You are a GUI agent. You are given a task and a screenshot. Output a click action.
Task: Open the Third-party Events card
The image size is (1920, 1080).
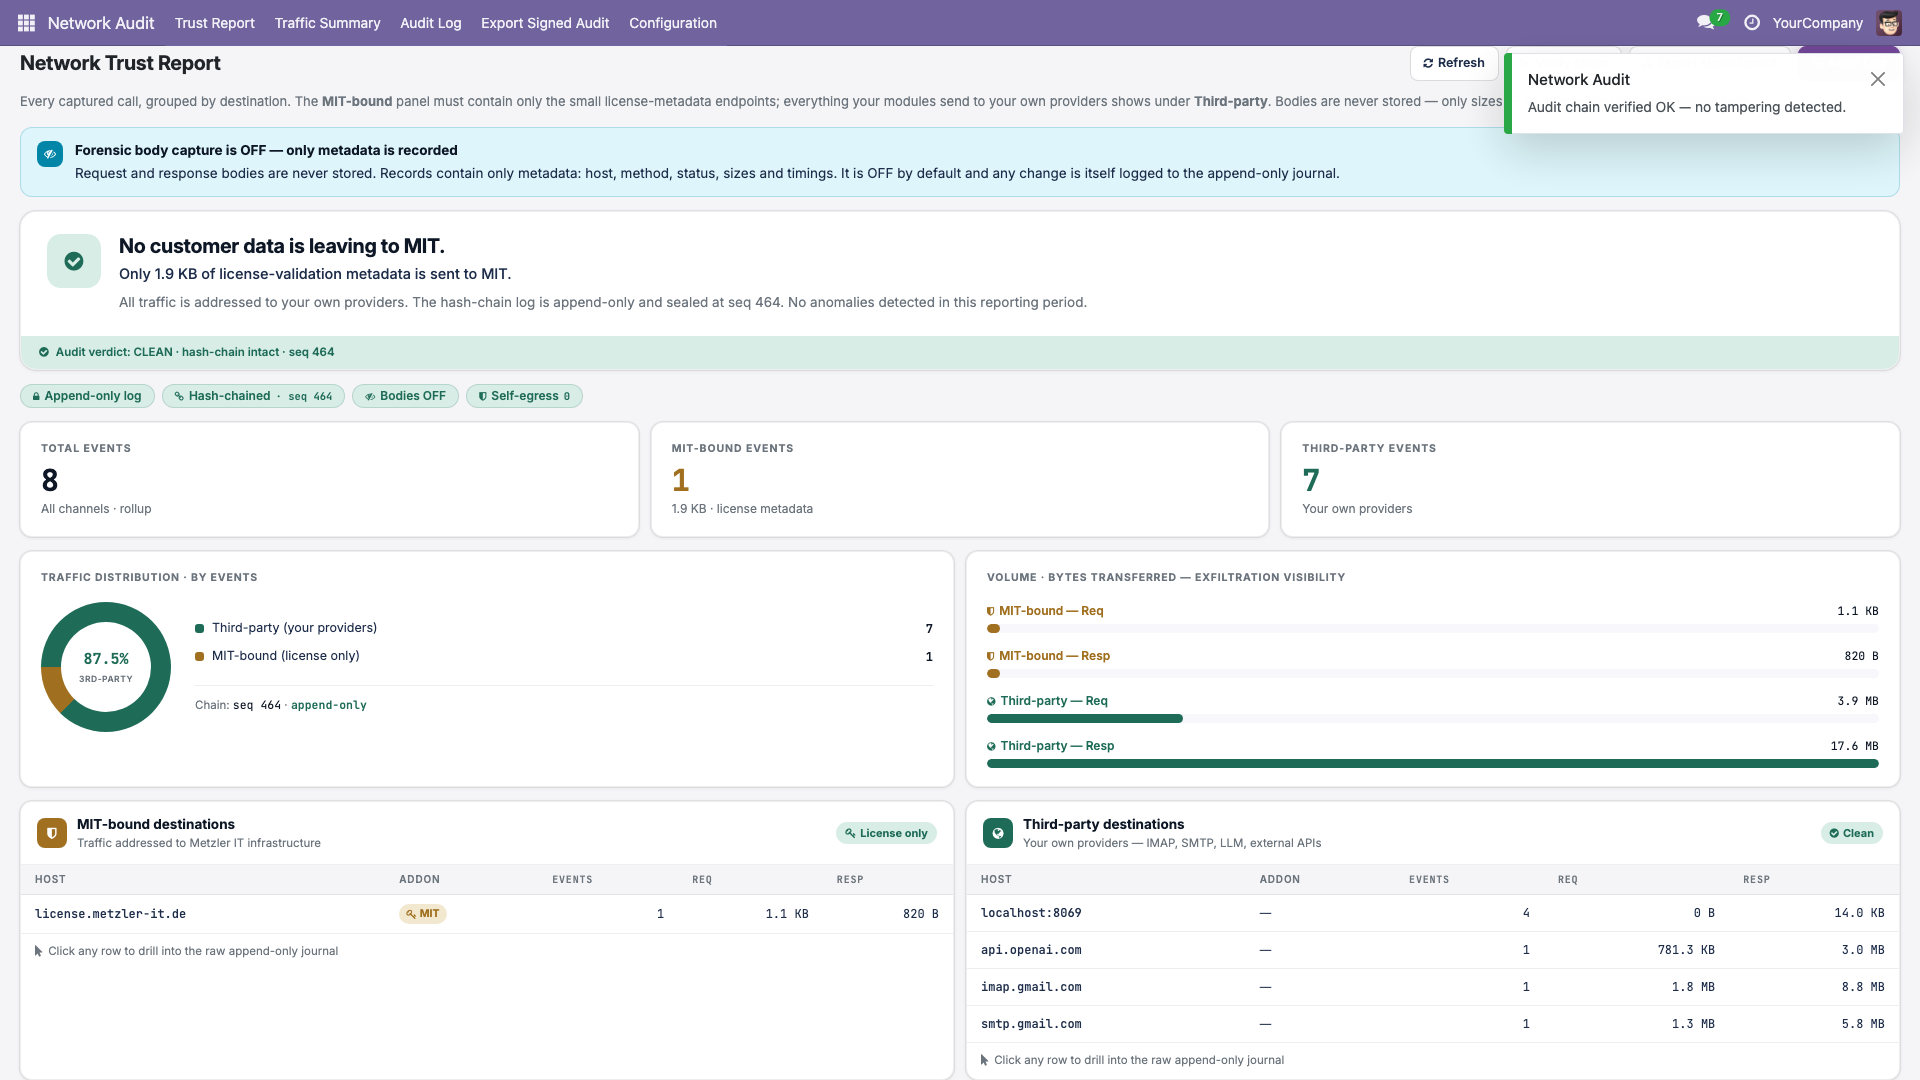(1590, 479)
